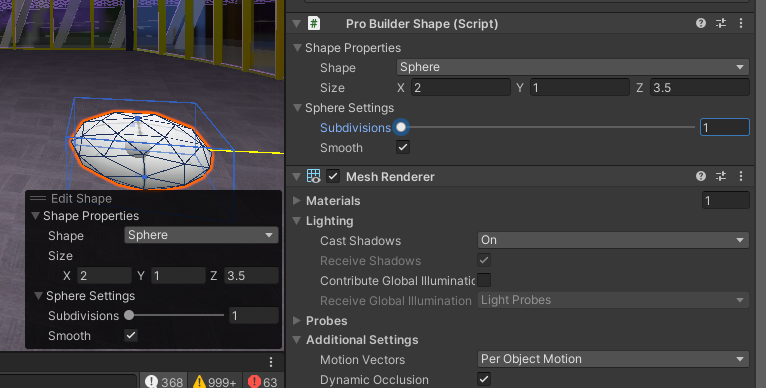Expand the Materials foldout
This screenshot has height=388, width=766.
(x=297, y=200)
